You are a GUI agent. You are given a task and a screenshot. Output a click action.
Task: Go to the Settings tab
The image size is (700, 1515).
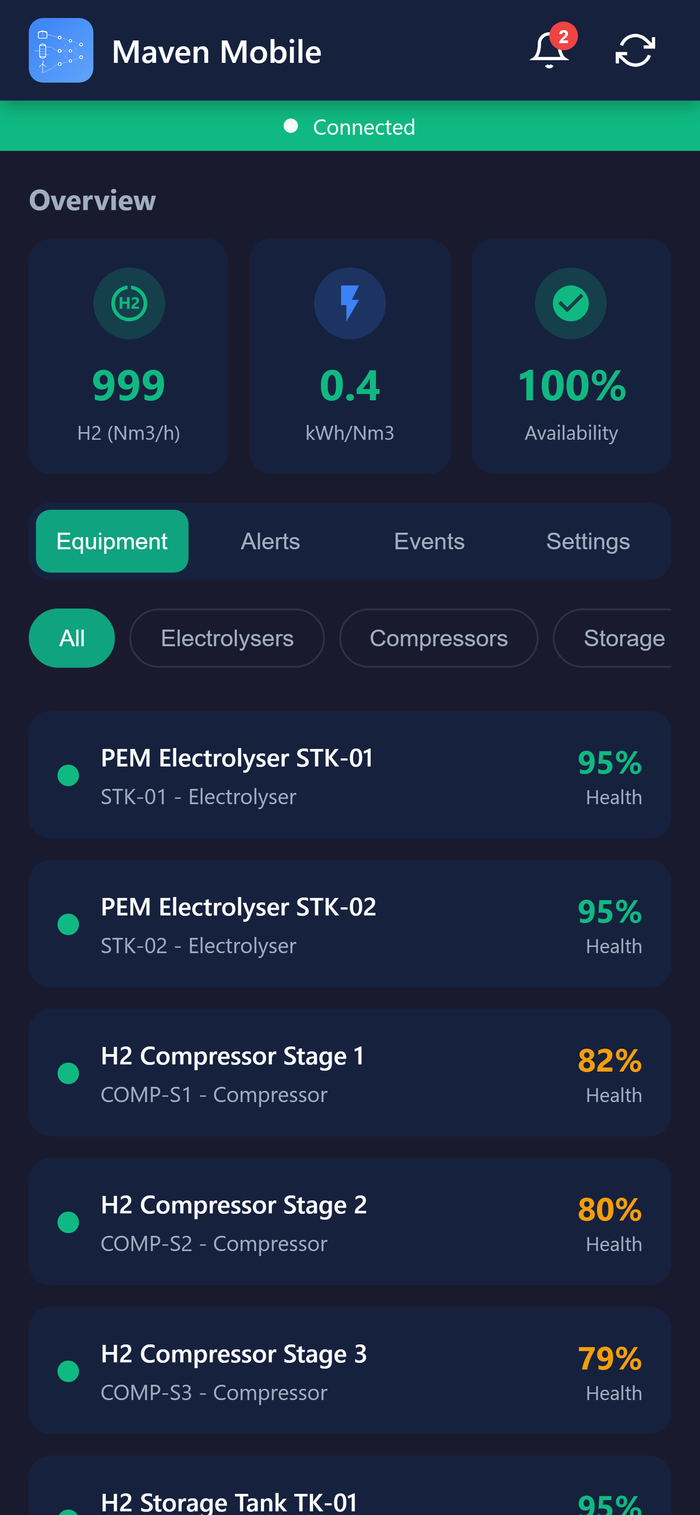[x=588, y=541]
